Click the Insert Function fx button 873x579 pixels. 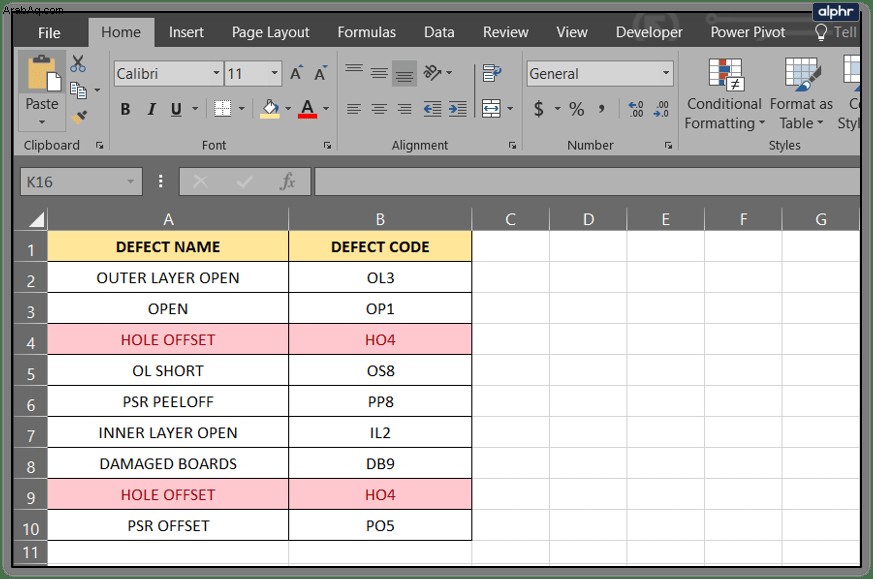click(x=287, y=181)
